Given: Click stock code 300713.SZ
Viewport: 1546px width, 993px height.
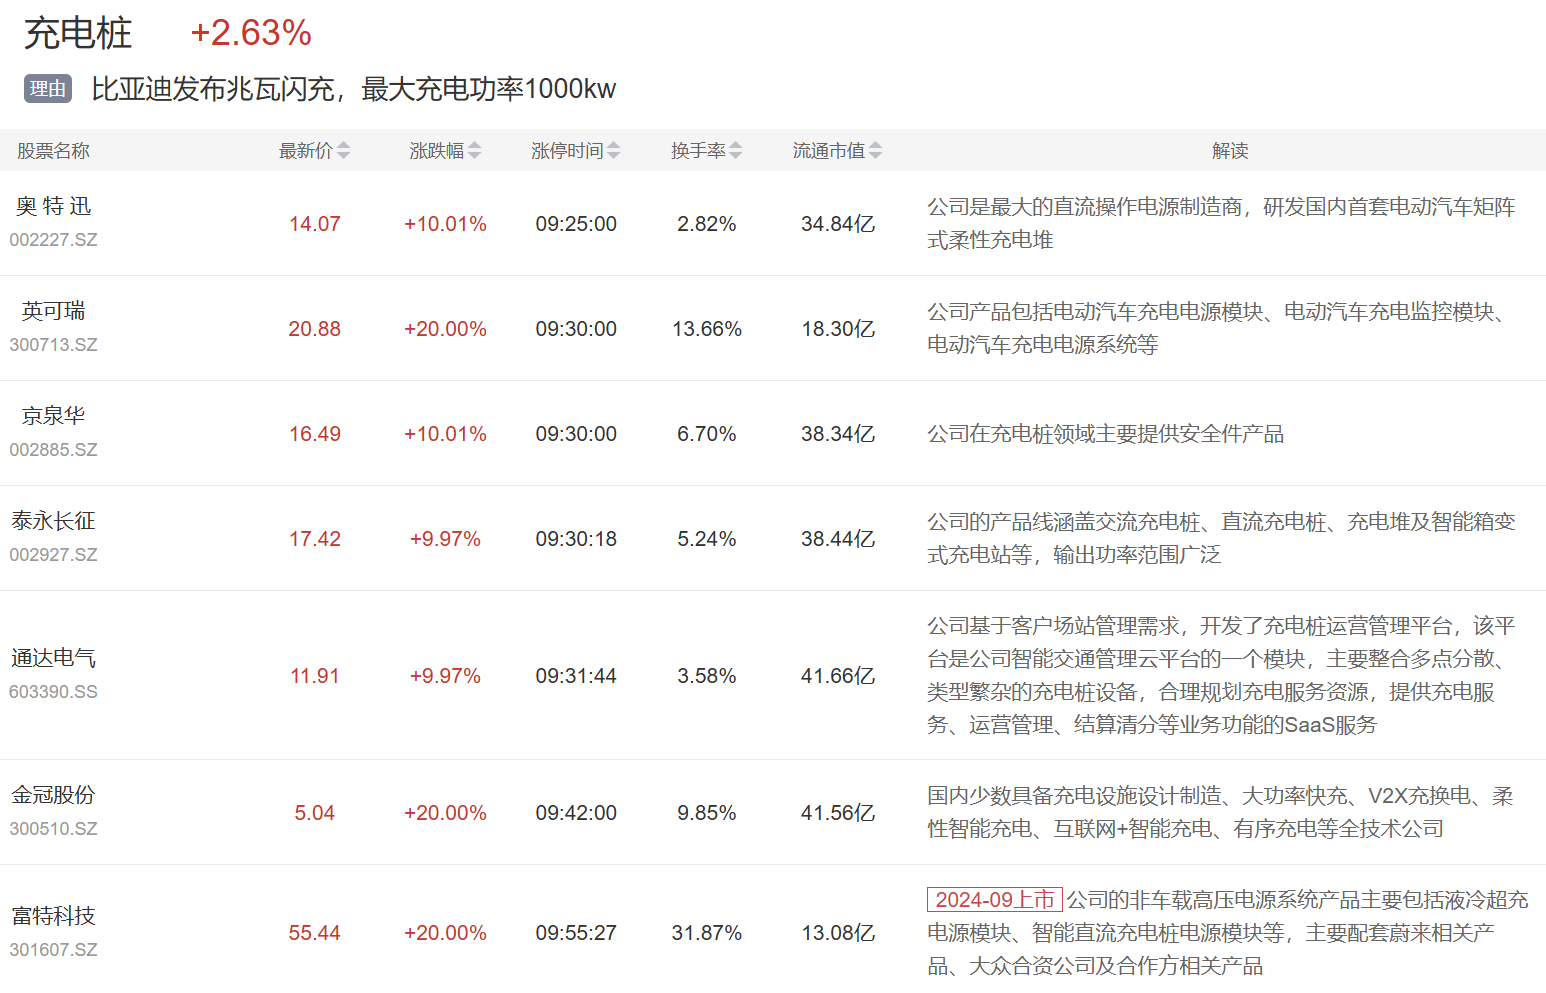Looking at the screenshot, I should coord(53,345).
